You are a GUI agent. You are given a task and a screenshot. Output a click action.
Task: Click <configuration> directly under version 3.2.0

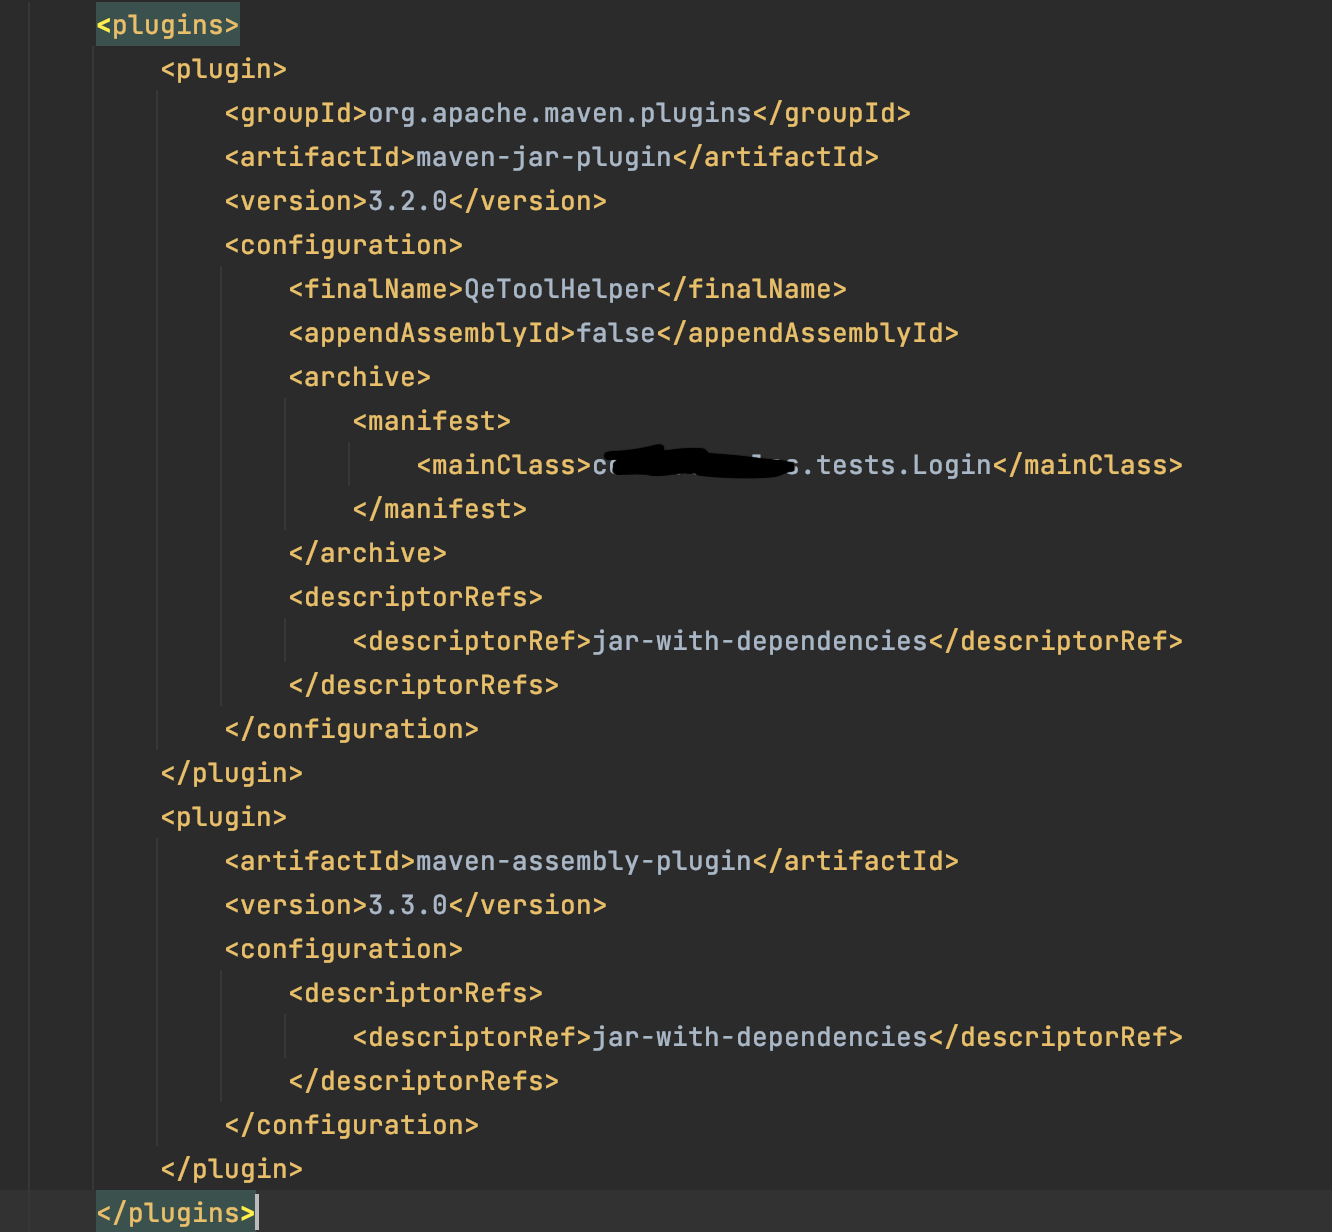click(x=344, y=245)
